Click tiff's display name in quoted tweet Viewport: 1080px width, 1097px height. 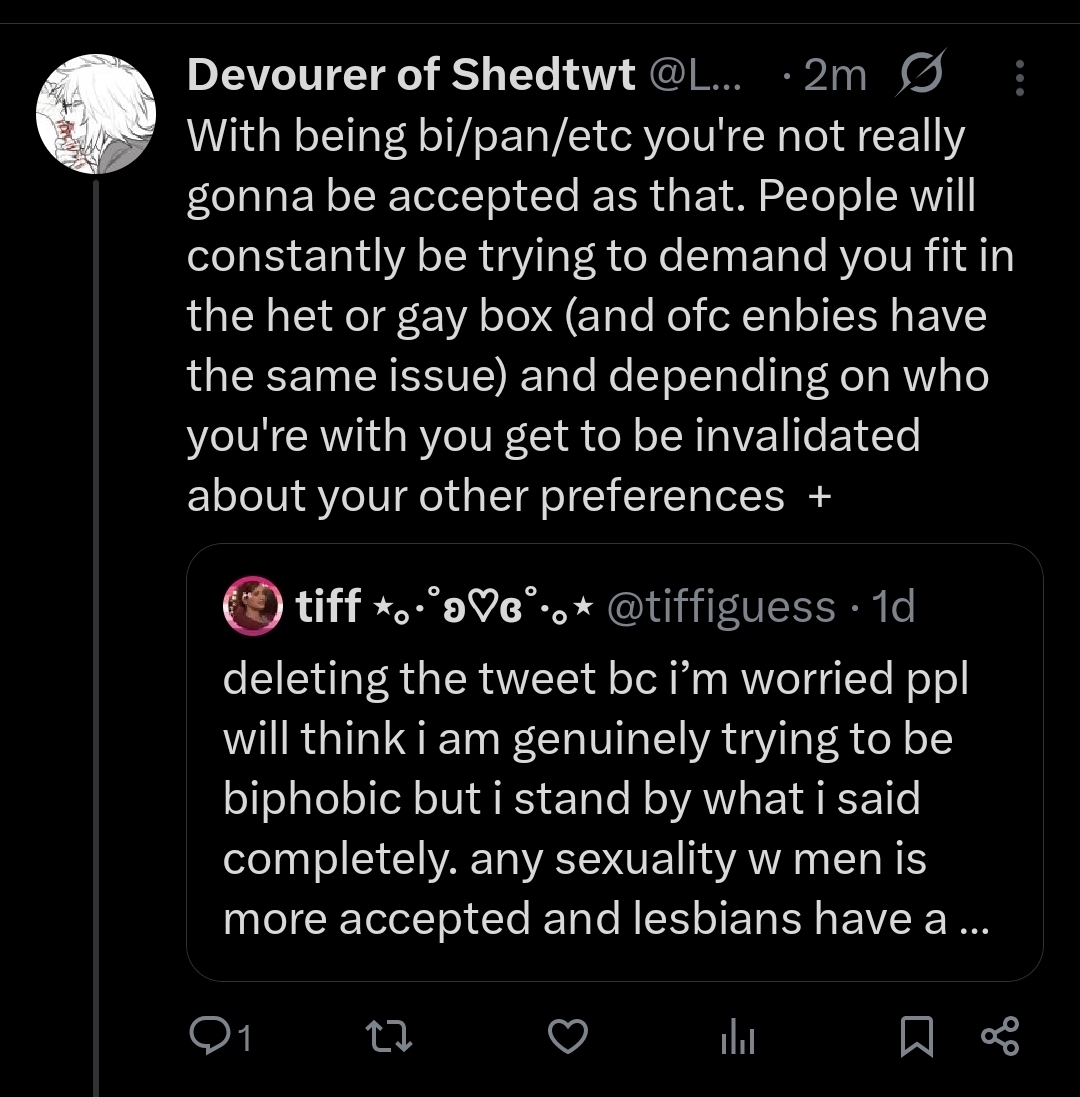328,606
